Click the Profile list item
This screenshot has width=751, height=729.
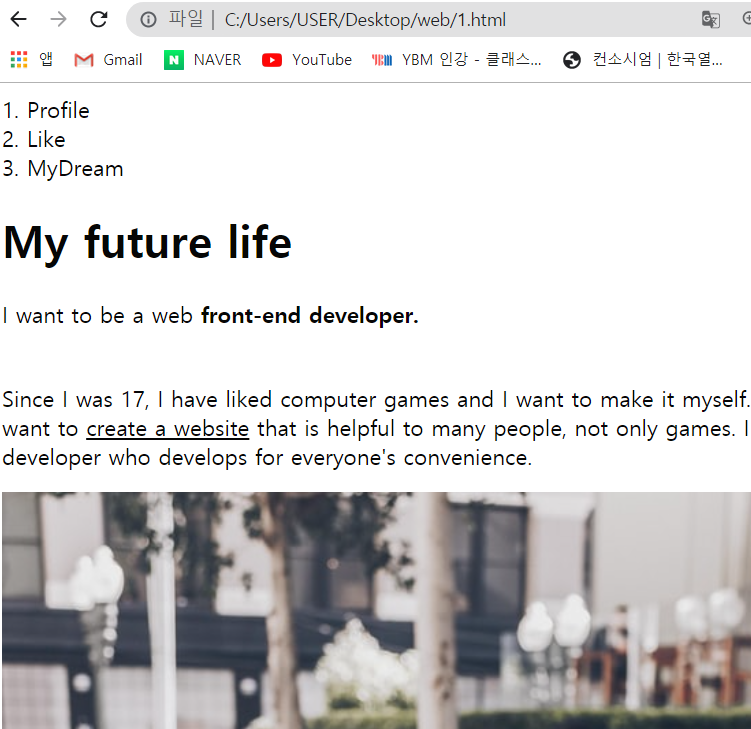tap(58, 111)
